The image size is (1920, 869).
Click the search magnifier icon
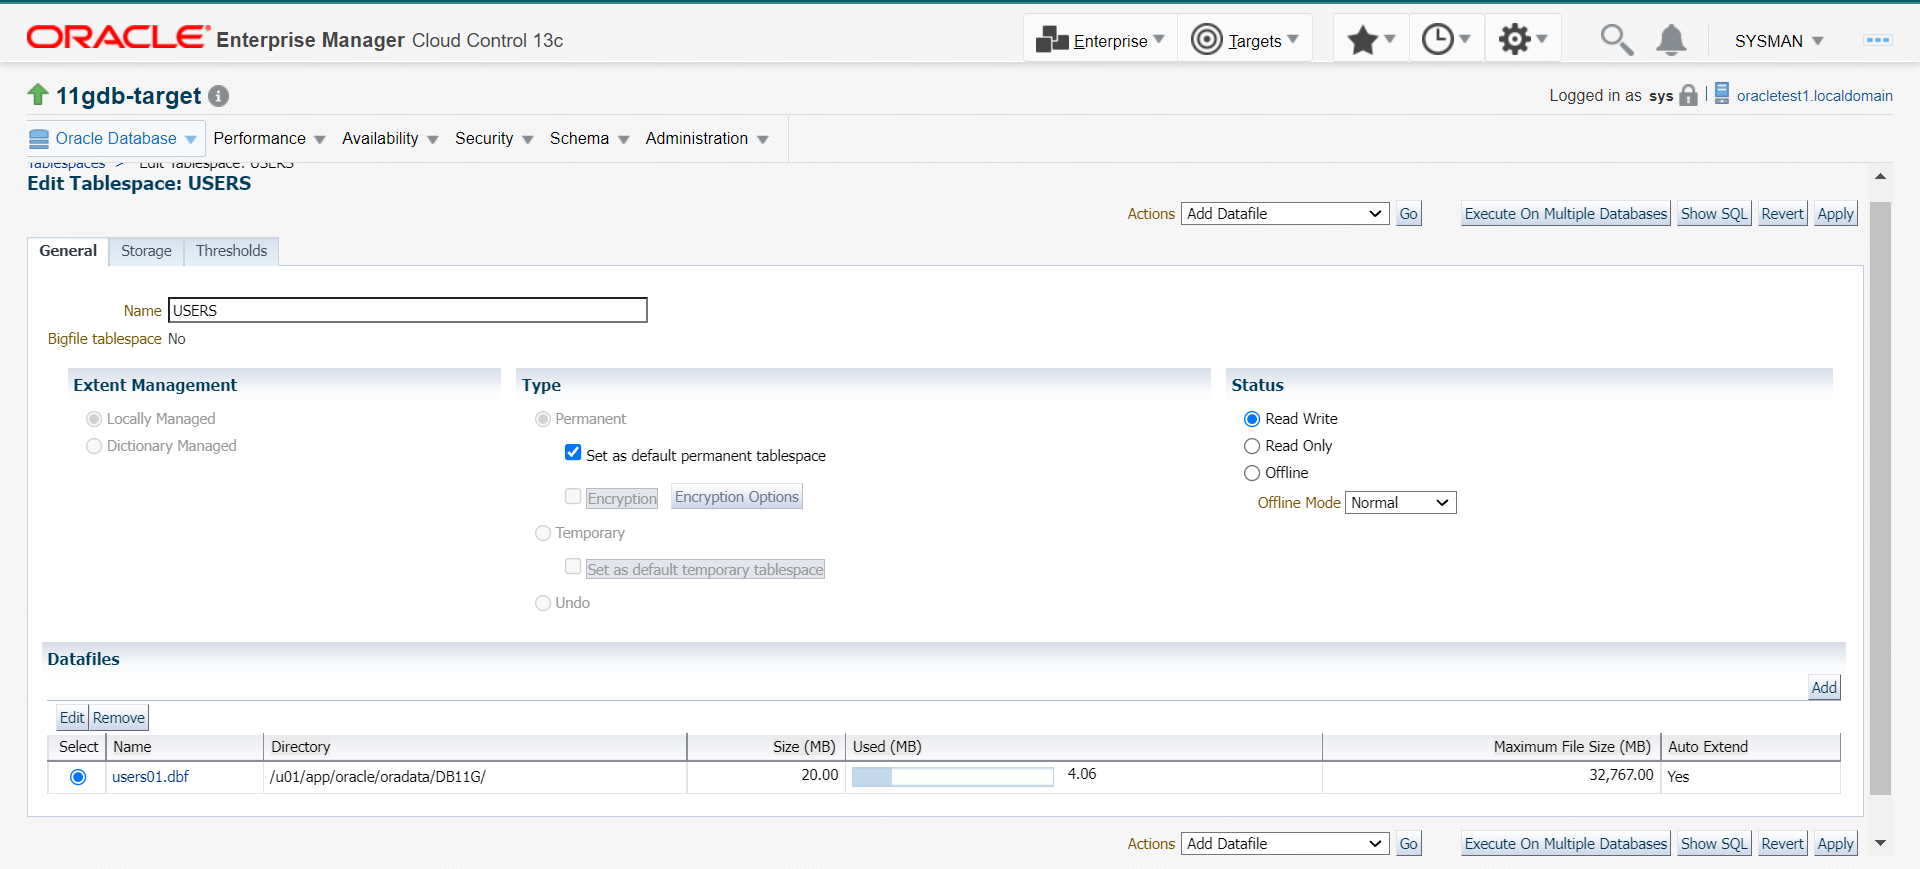(x=1616, y=40)
